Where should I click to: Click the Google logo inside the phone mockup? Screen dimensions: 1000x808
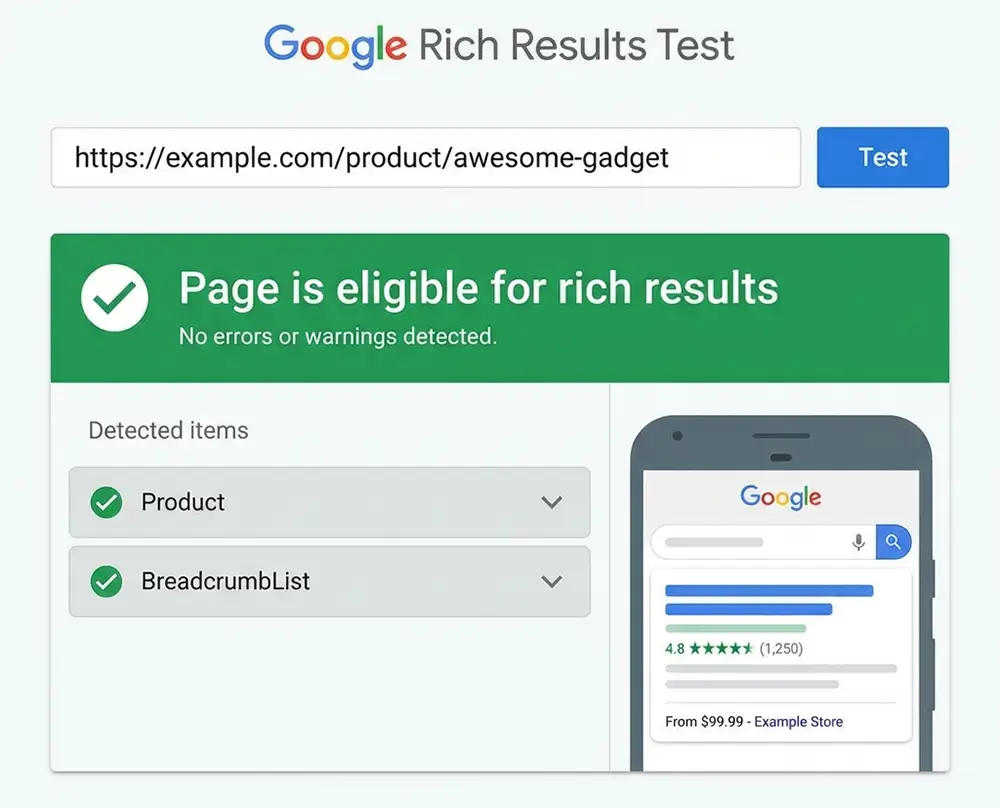click(780, 497)
